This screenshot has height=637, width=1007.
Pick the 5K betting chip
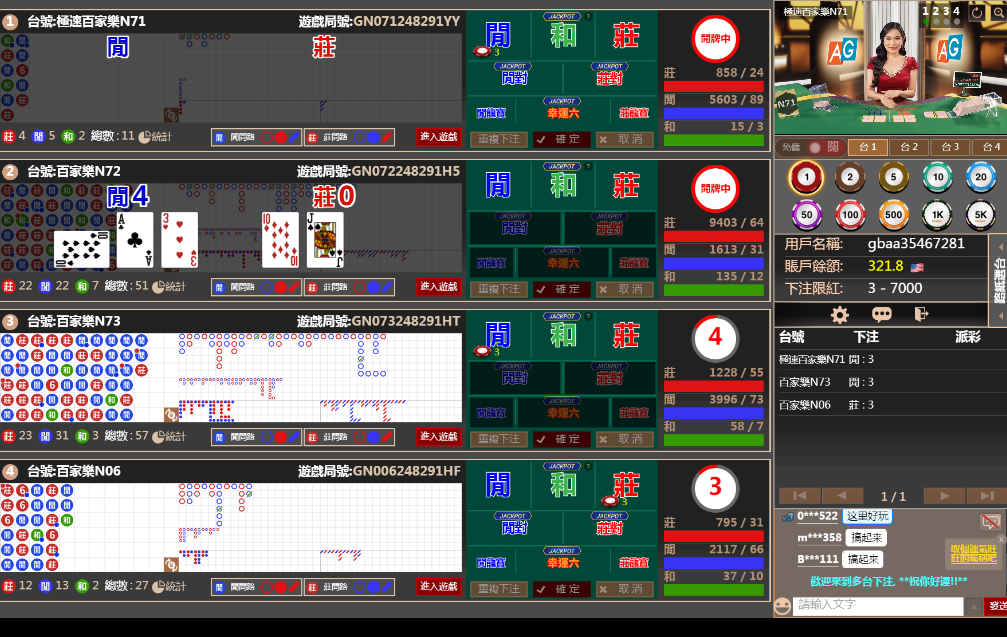click(980, 214)
